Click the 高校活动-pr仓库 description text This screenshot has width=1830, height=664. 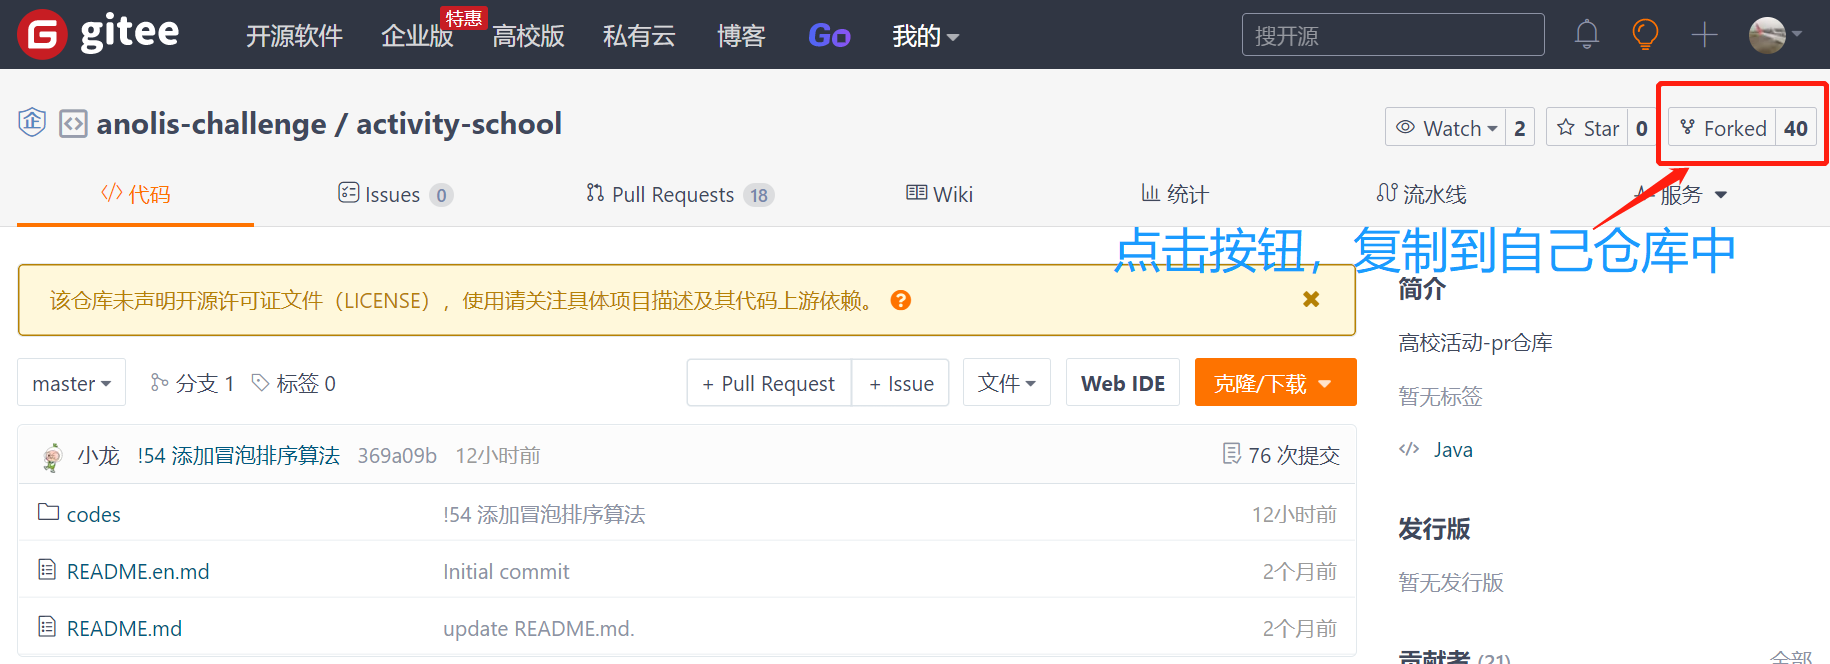point(1475,343)
